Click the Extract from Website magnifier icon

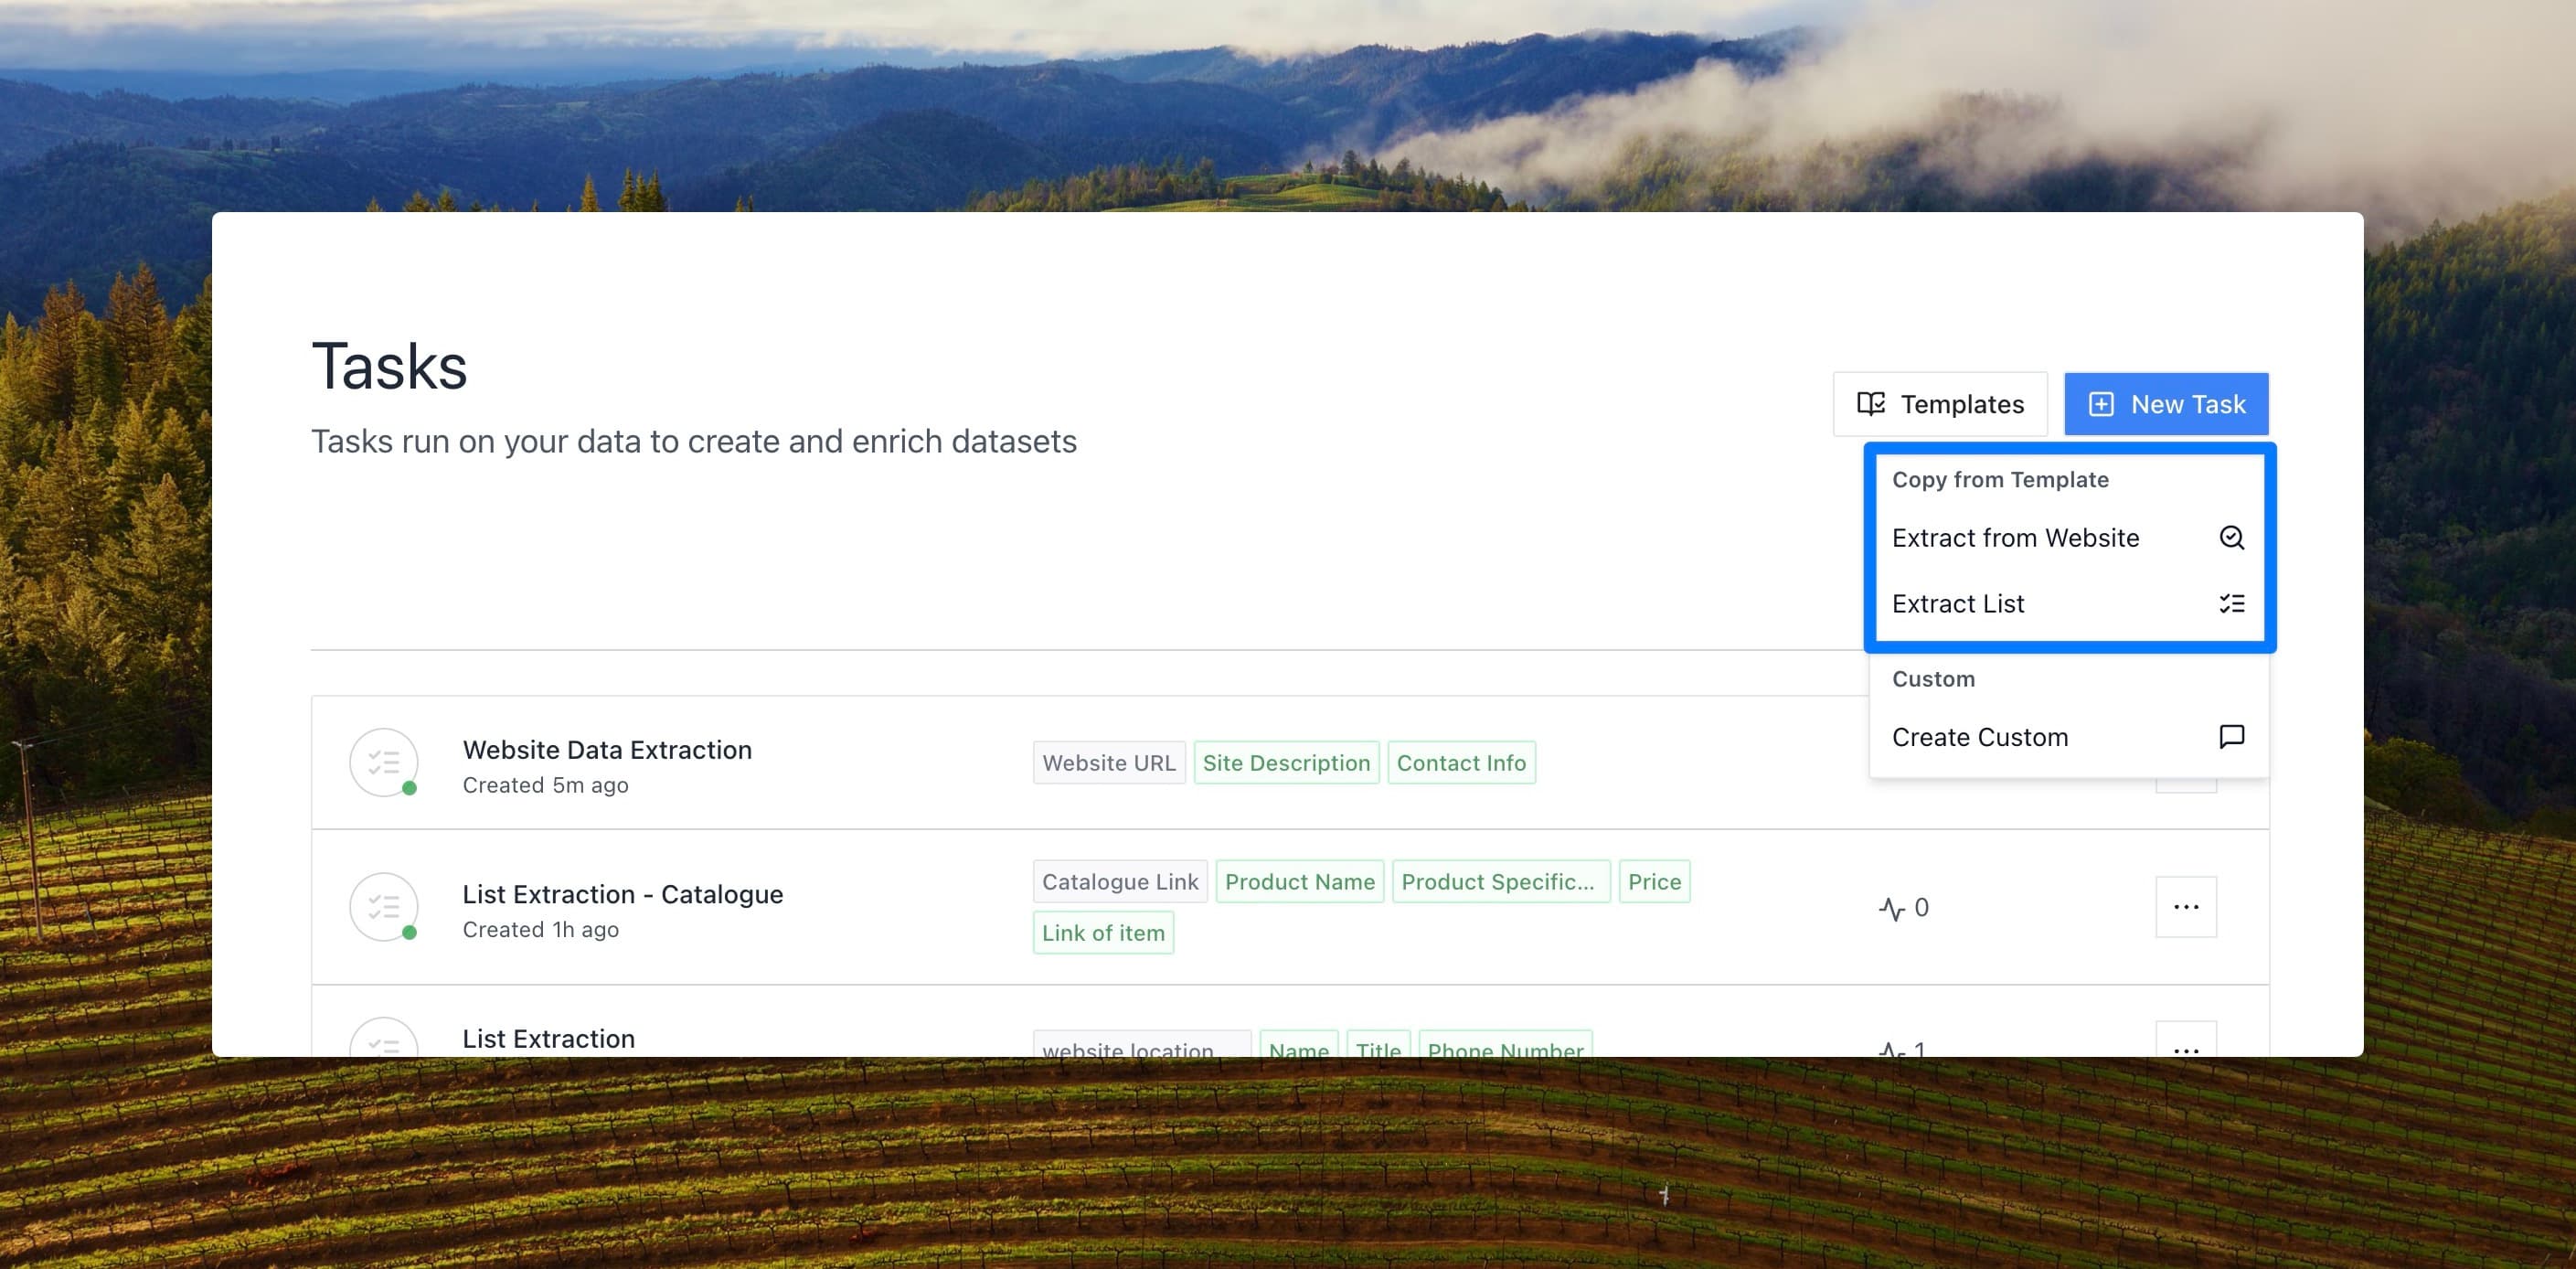(2231, 538)
